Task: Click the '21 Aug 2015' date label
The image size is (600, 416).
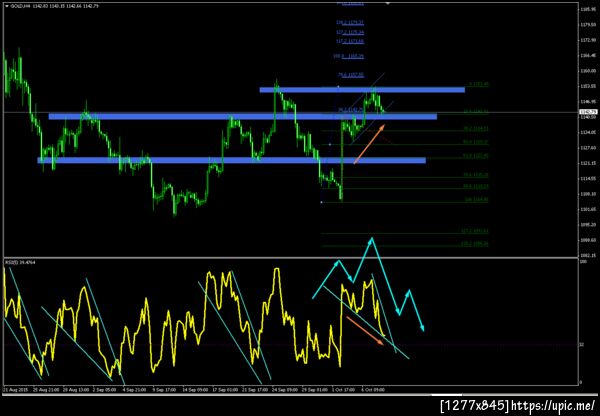Action: (x=14, y=389)
